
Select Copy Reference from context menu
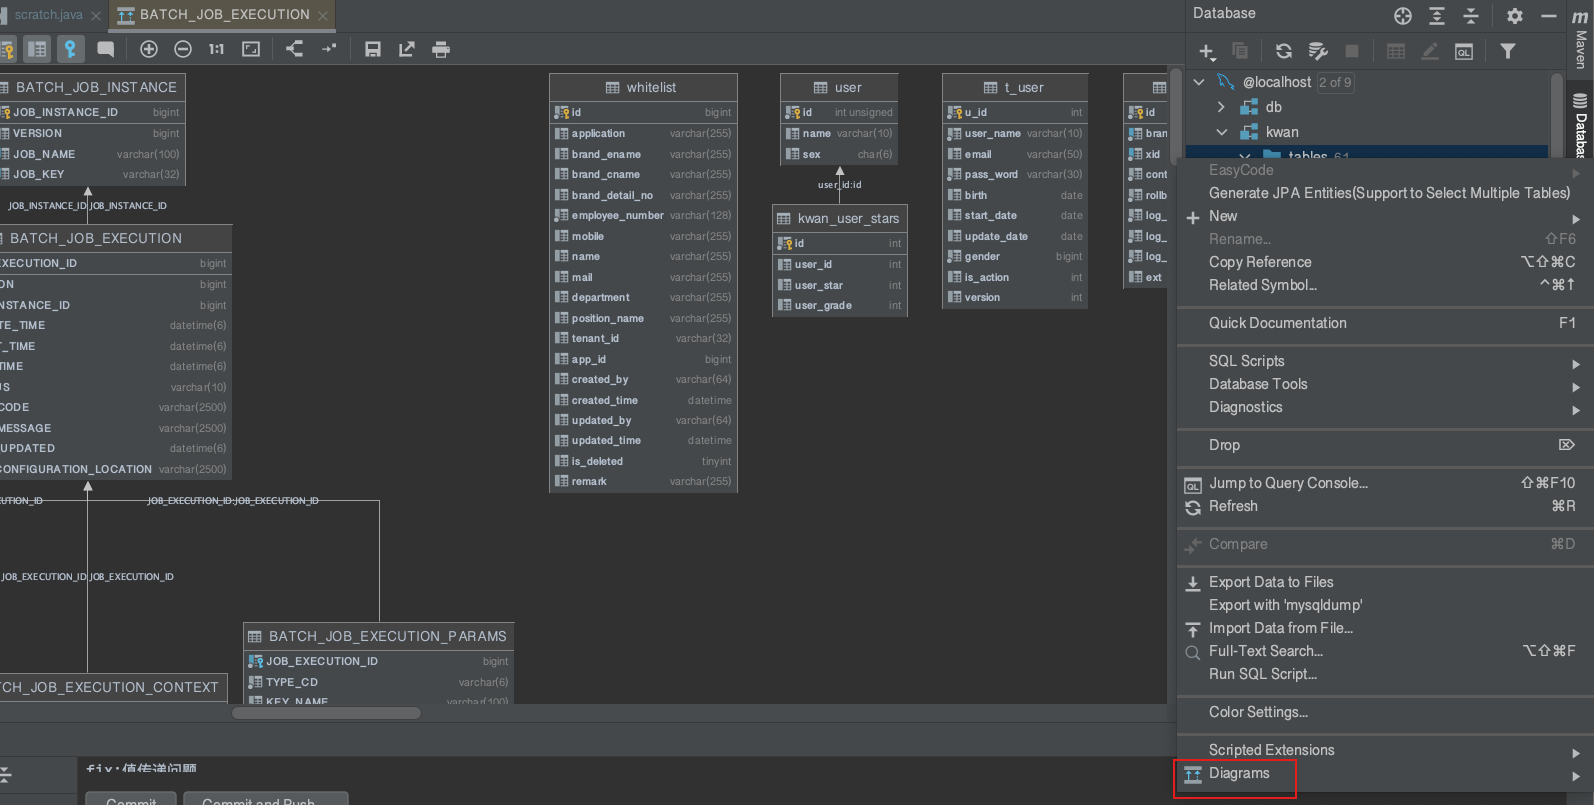click(x=1385, y=262)
